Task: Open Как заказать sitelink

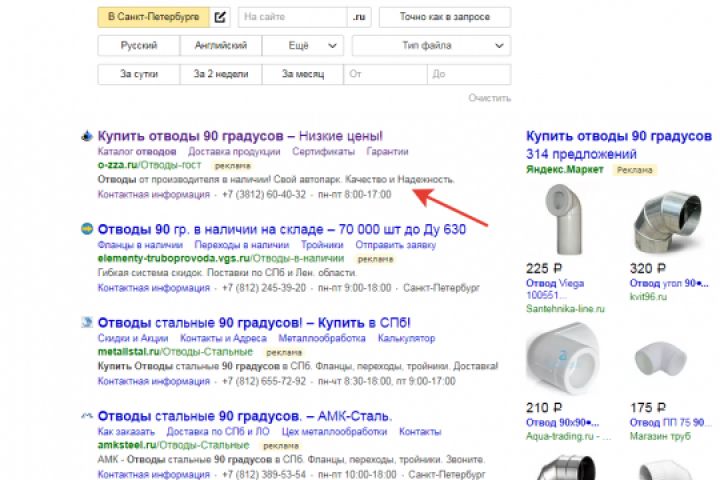Action: [126, 432]
